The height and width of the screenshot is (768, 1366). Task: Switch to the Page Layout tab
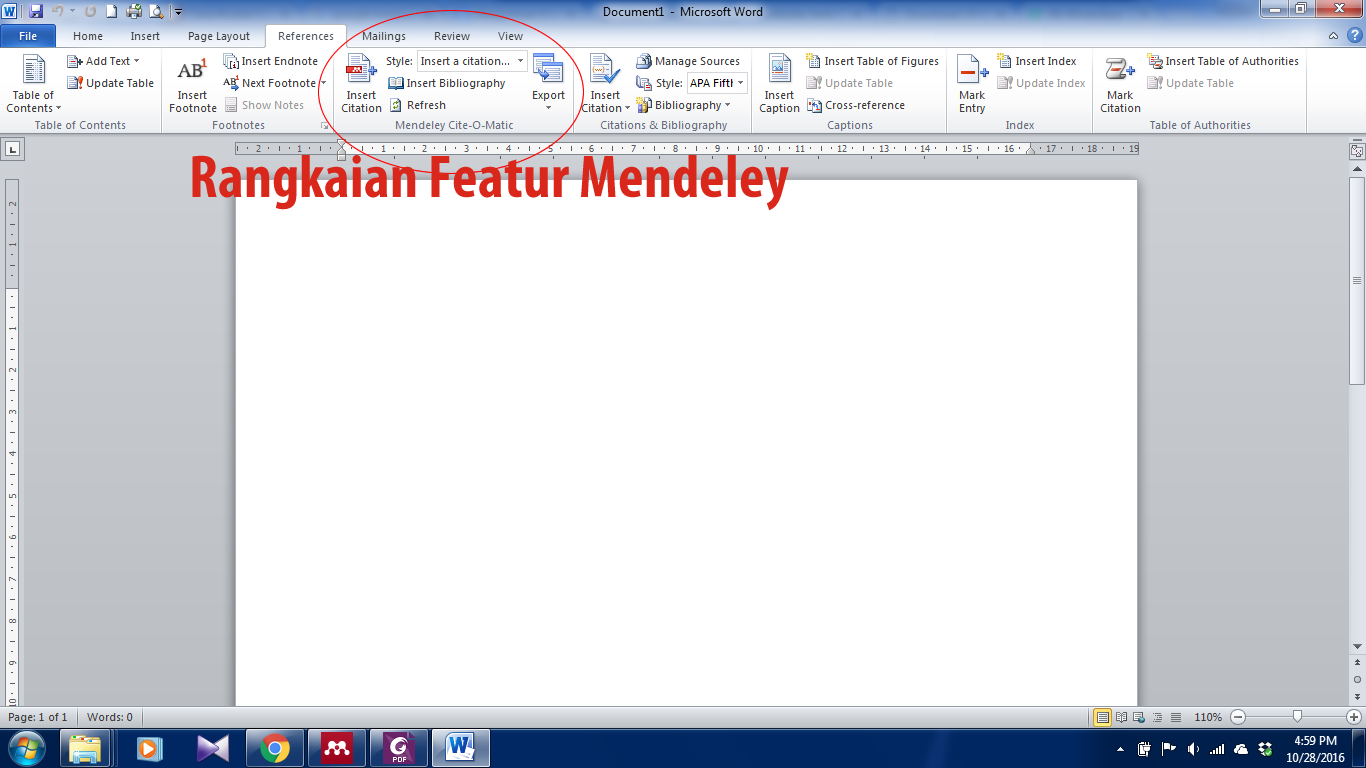219,36
